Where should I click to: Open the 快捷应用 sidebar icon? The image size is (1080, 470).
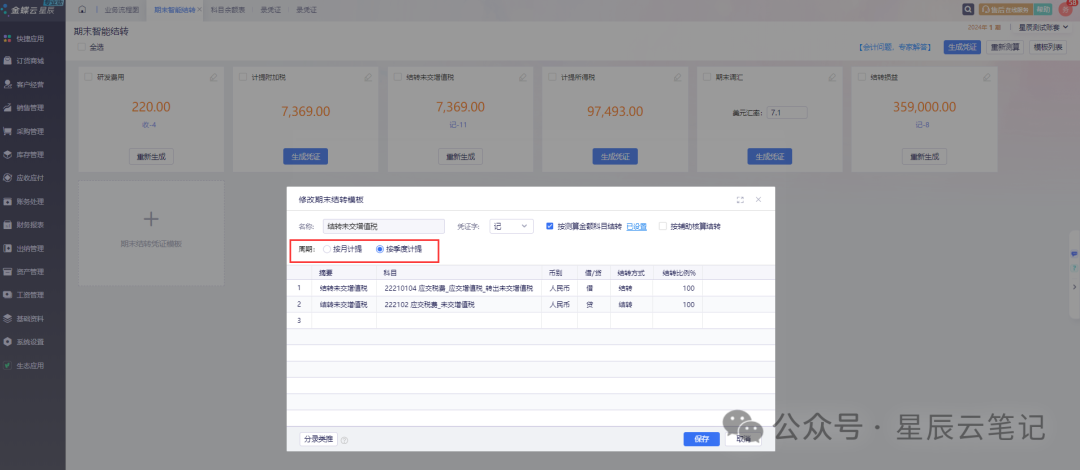(x=8, y=37)
